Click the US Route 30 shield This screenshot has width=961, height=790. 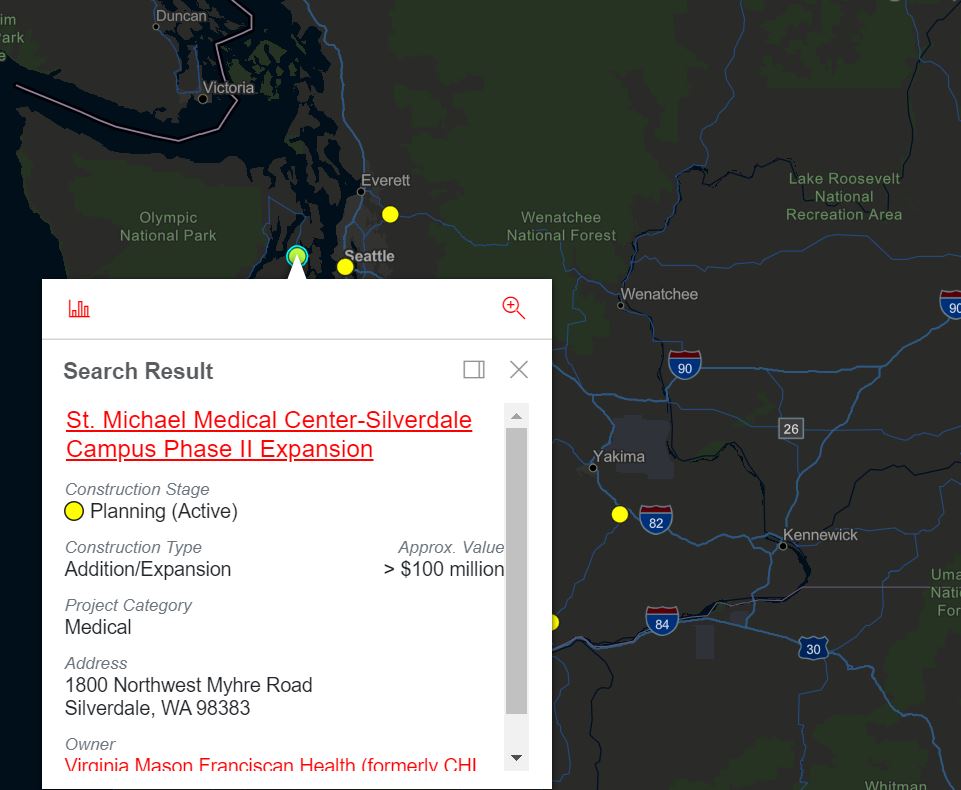pos(813,648)
